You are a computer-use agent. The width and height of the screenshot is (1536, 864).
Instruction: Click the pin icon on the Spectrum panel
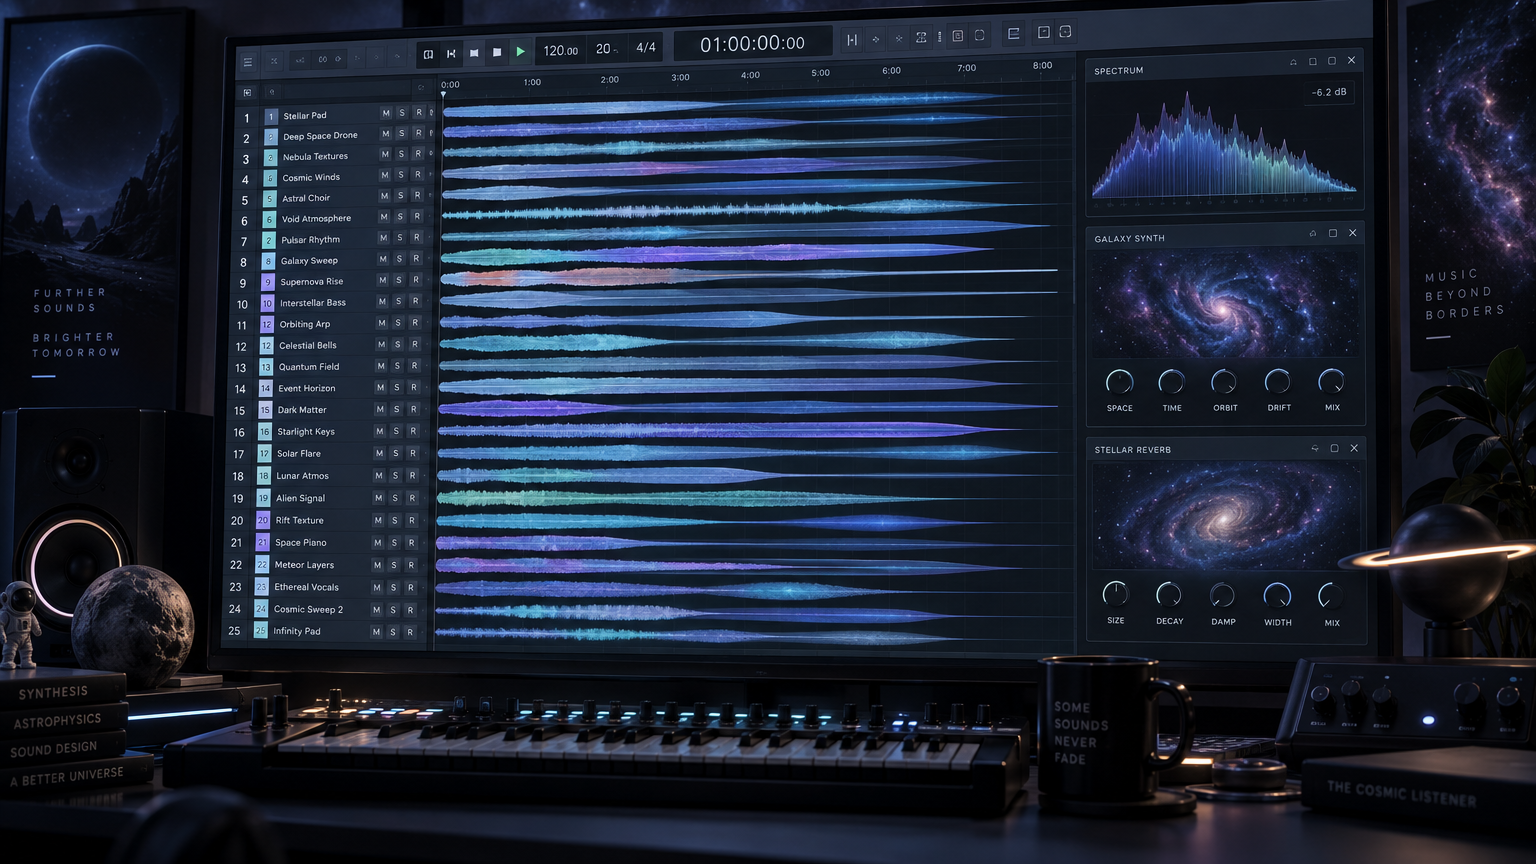[1293, 62]
